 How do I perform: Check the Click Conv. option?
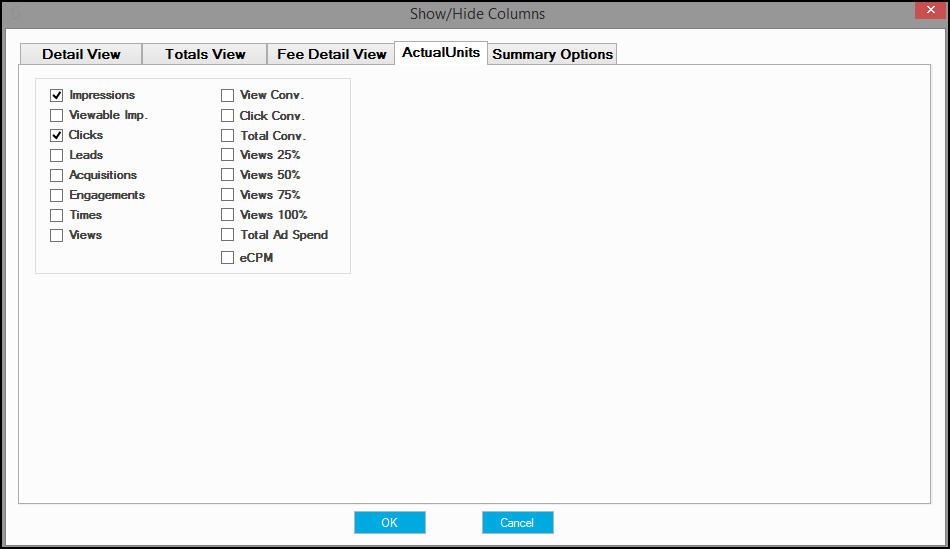[x=227, y=115]
